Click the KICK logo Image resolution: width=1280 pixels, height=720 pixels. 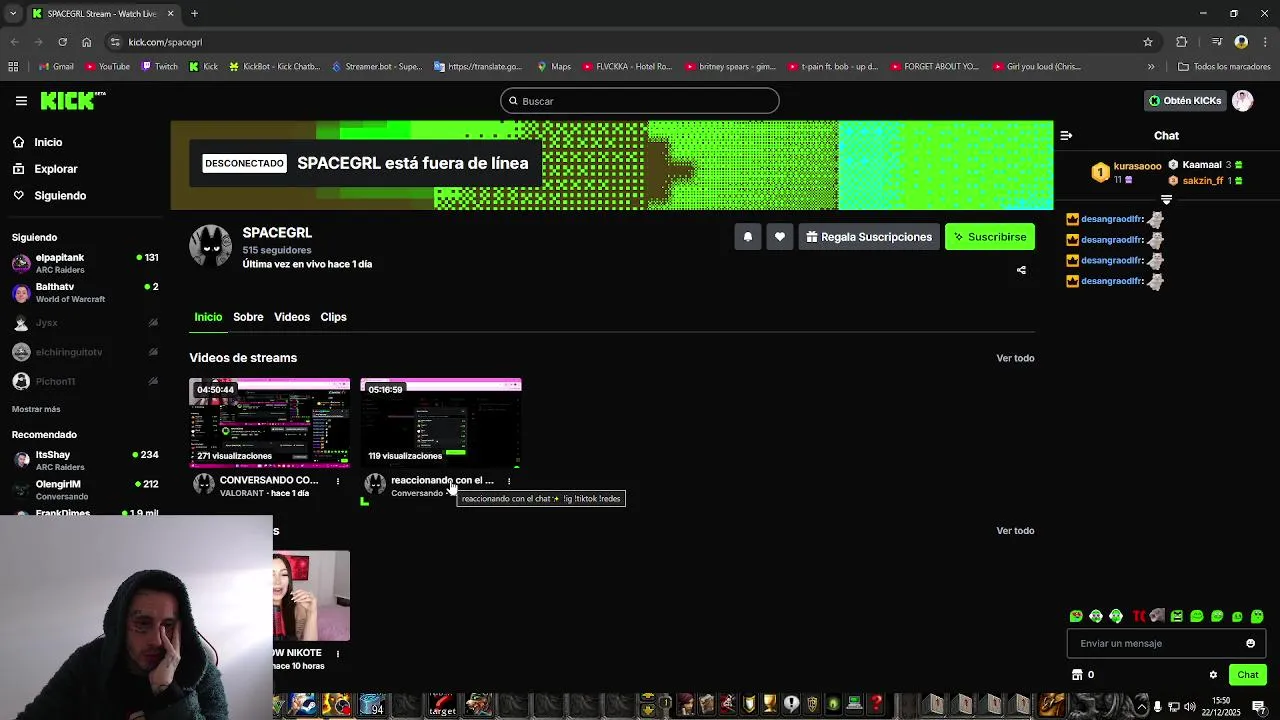click(72, 101)
